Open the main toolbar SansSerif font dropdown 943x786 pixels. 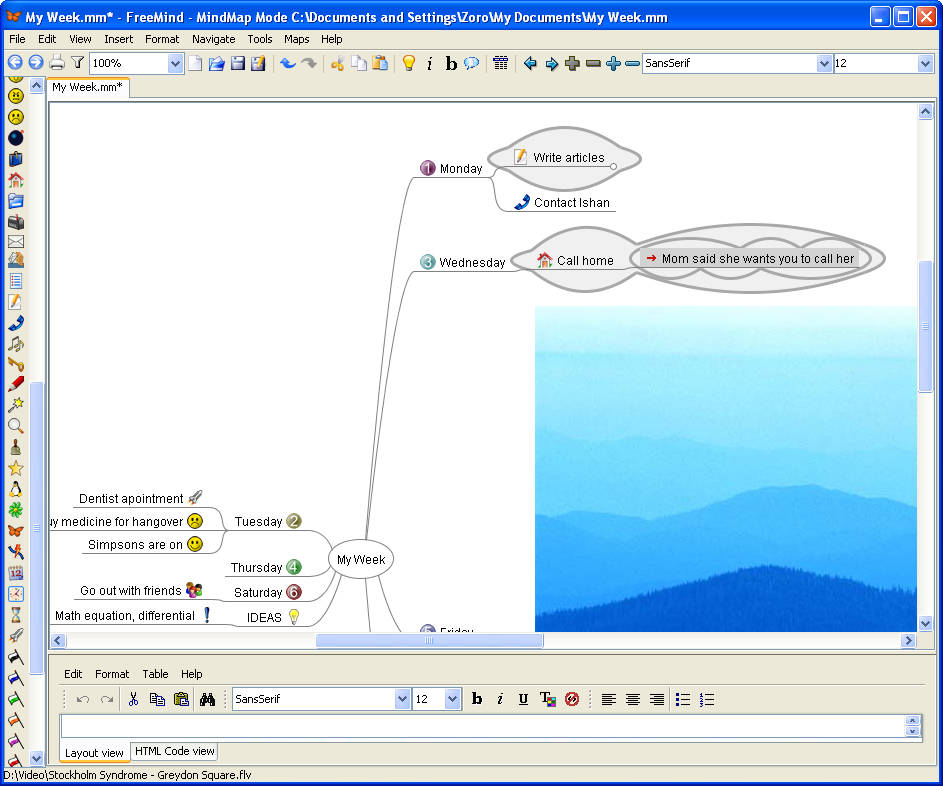825,63
